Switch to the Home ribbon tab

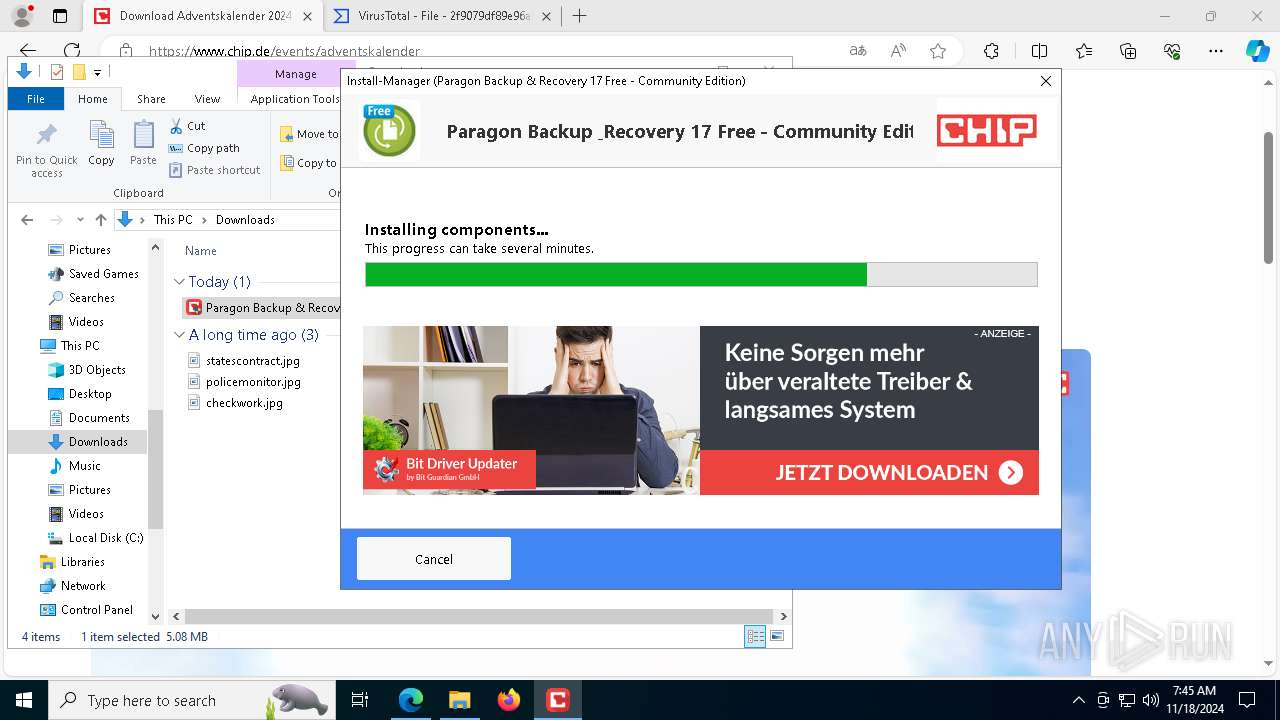tap(93, 99)
